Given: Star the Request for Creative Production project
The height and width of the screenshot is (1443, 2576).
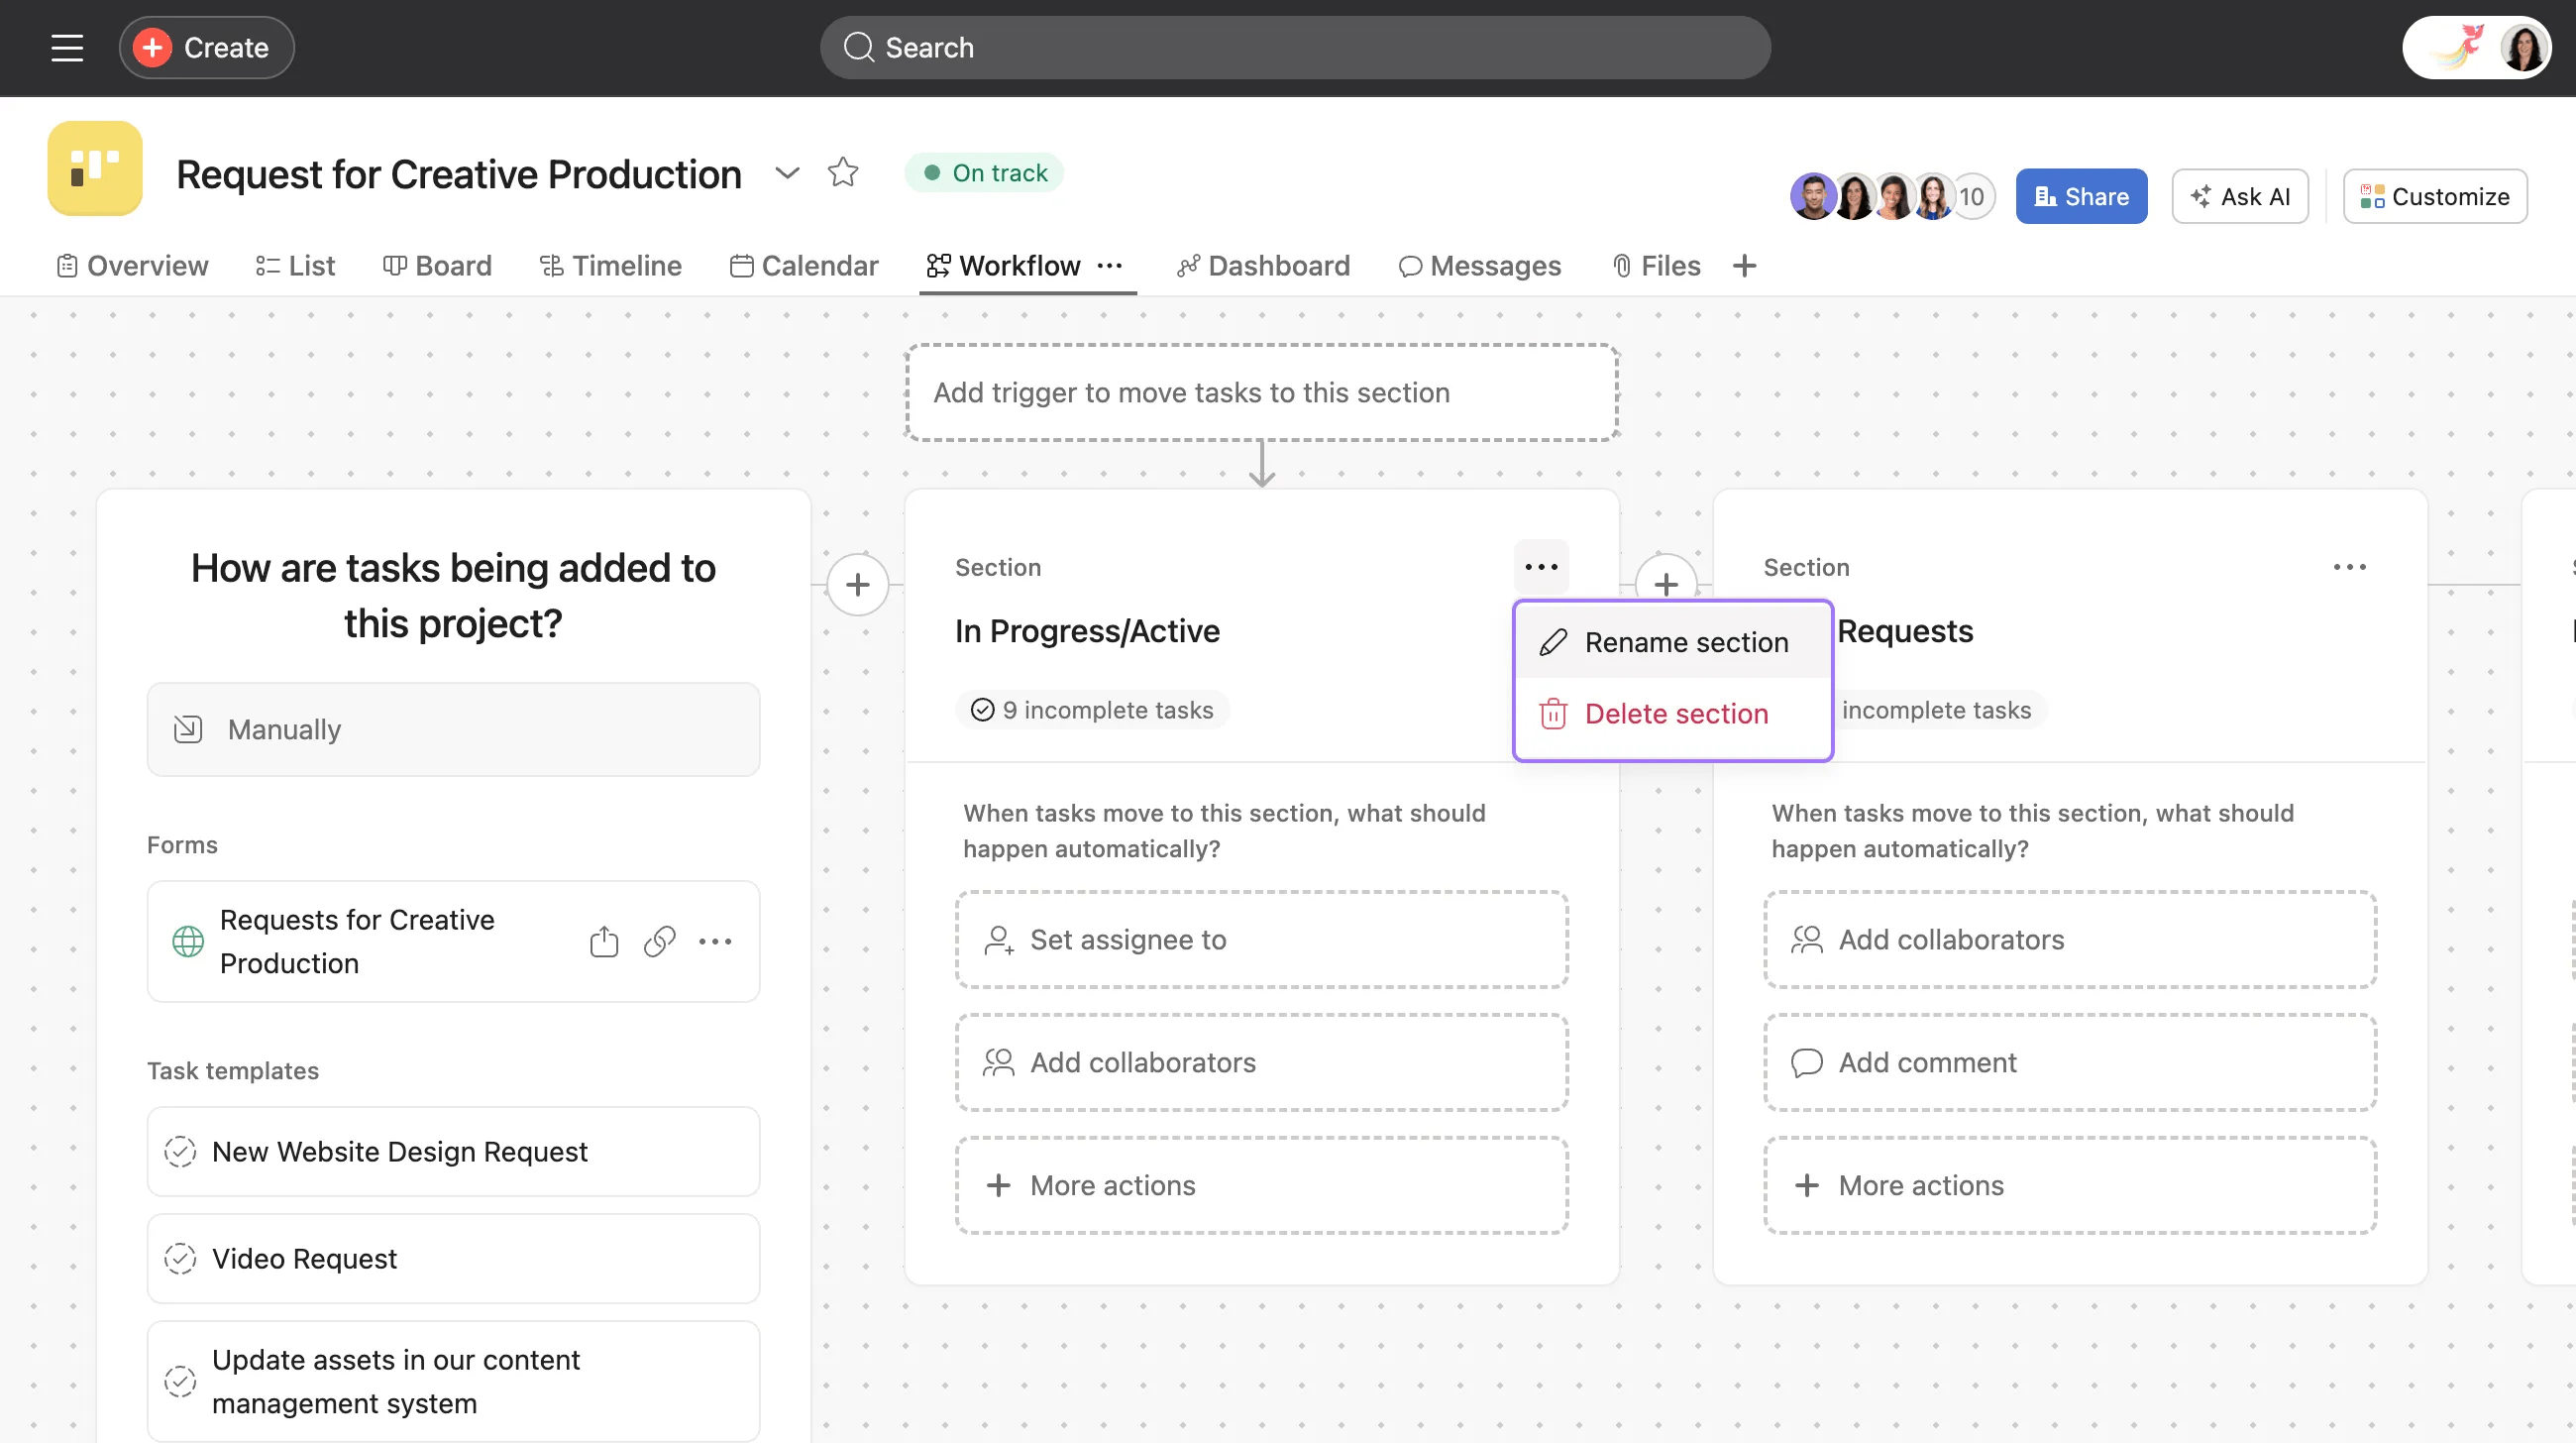Looking at the screenshot, I should (843, 172).
